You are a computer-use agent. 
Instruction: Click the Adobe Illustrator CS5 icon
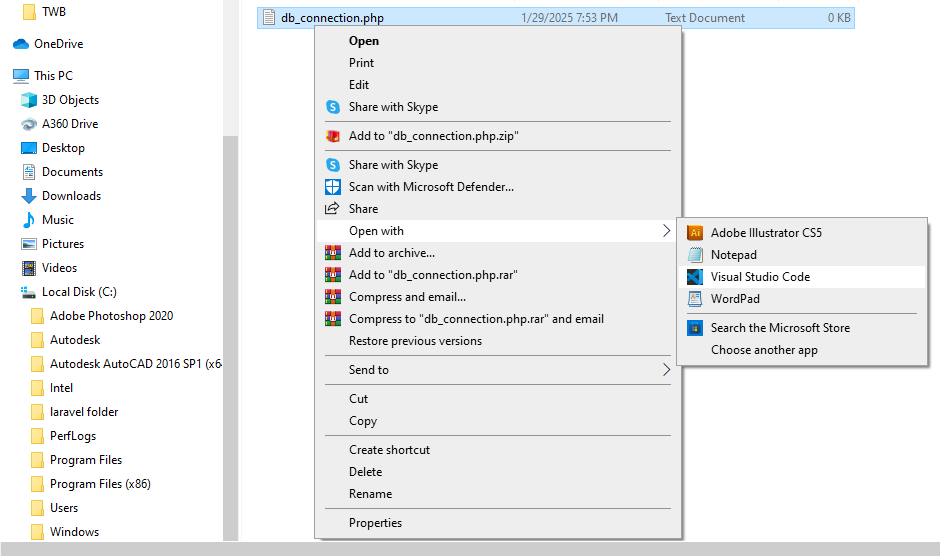[x=695, y=233]
